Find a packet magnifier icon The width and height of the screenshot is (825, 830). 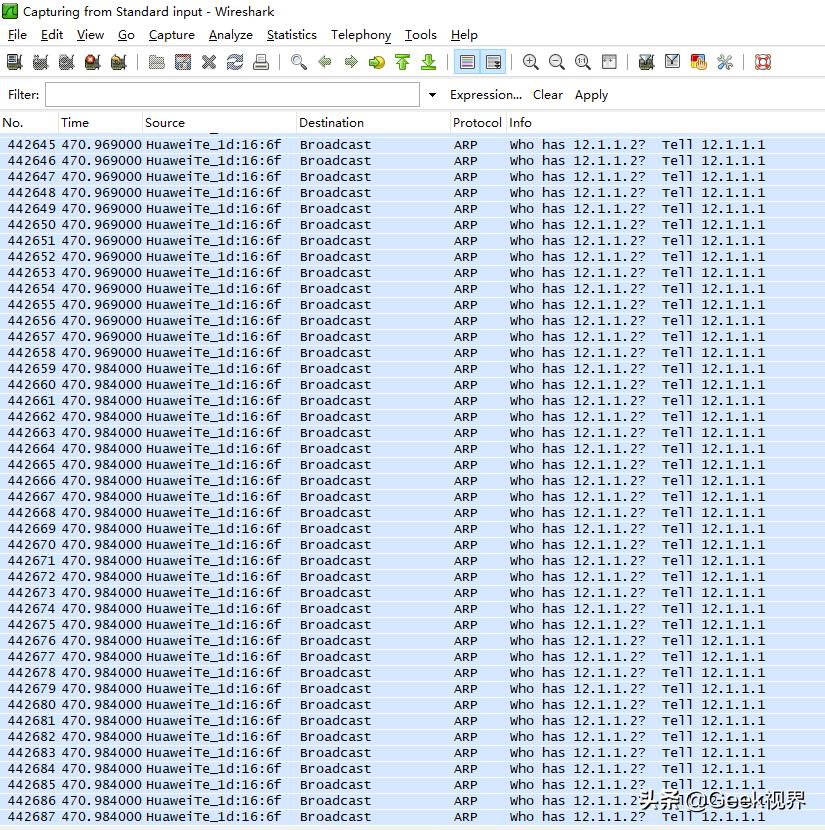tap(299, 62)
